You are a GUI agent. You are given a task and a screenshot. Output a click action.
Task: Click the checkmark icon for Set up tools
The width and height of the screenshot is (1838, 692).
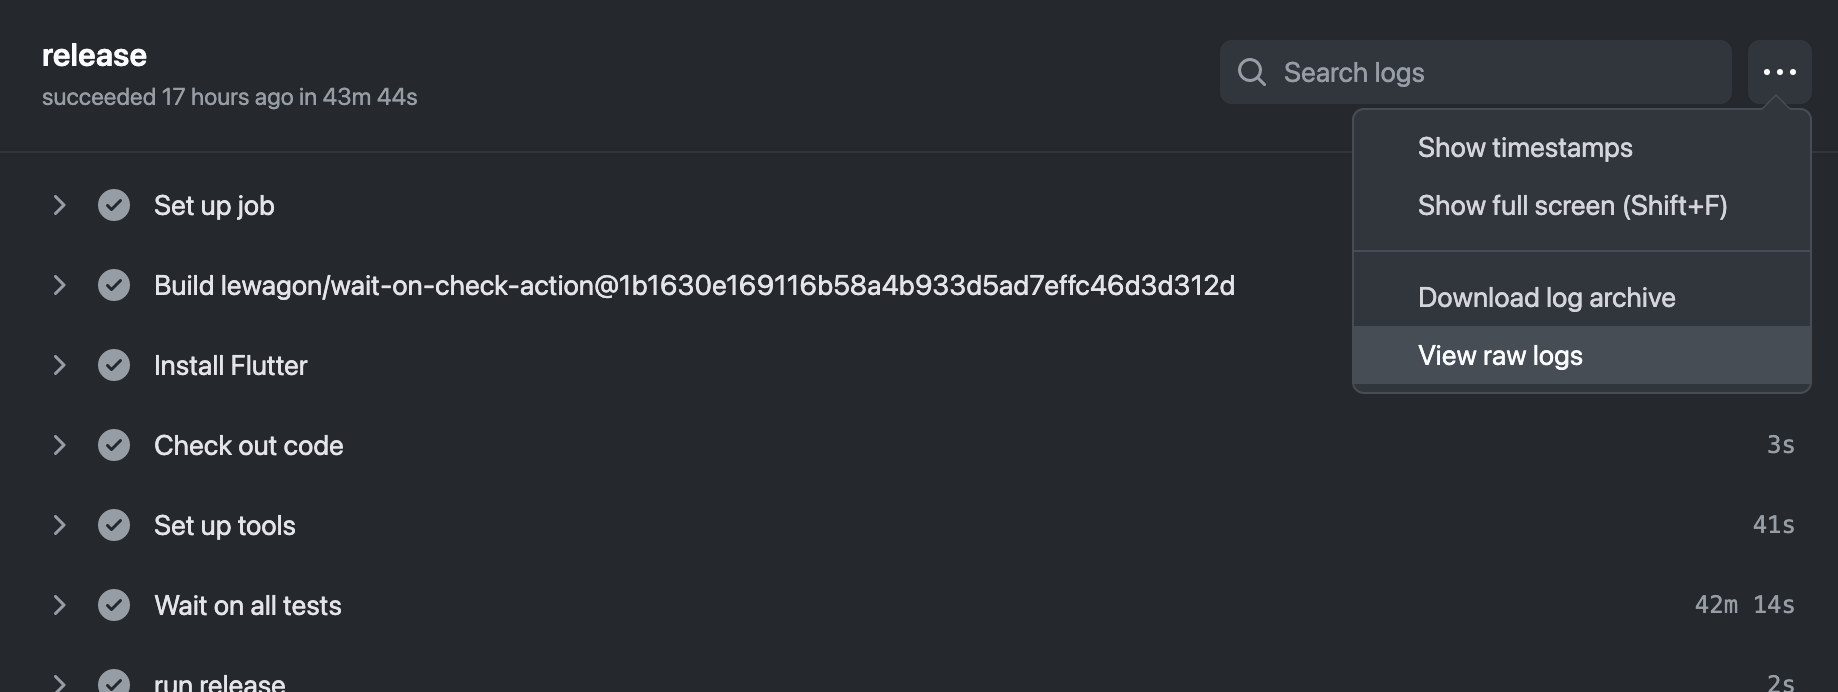114,525
